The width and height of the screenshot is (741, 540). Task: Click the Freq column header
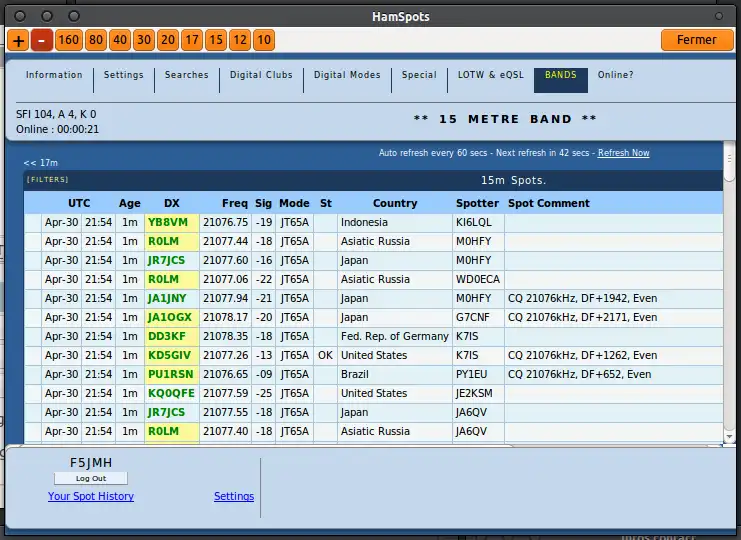[235, 204]
